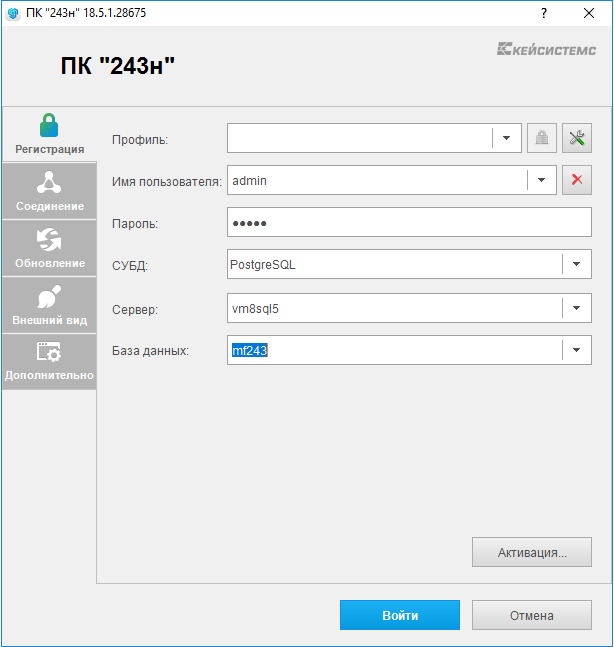The height and width of the screenshot is (647, 614).
Task: Expand the Профиль dropdown list
Action: coord(506,138)
